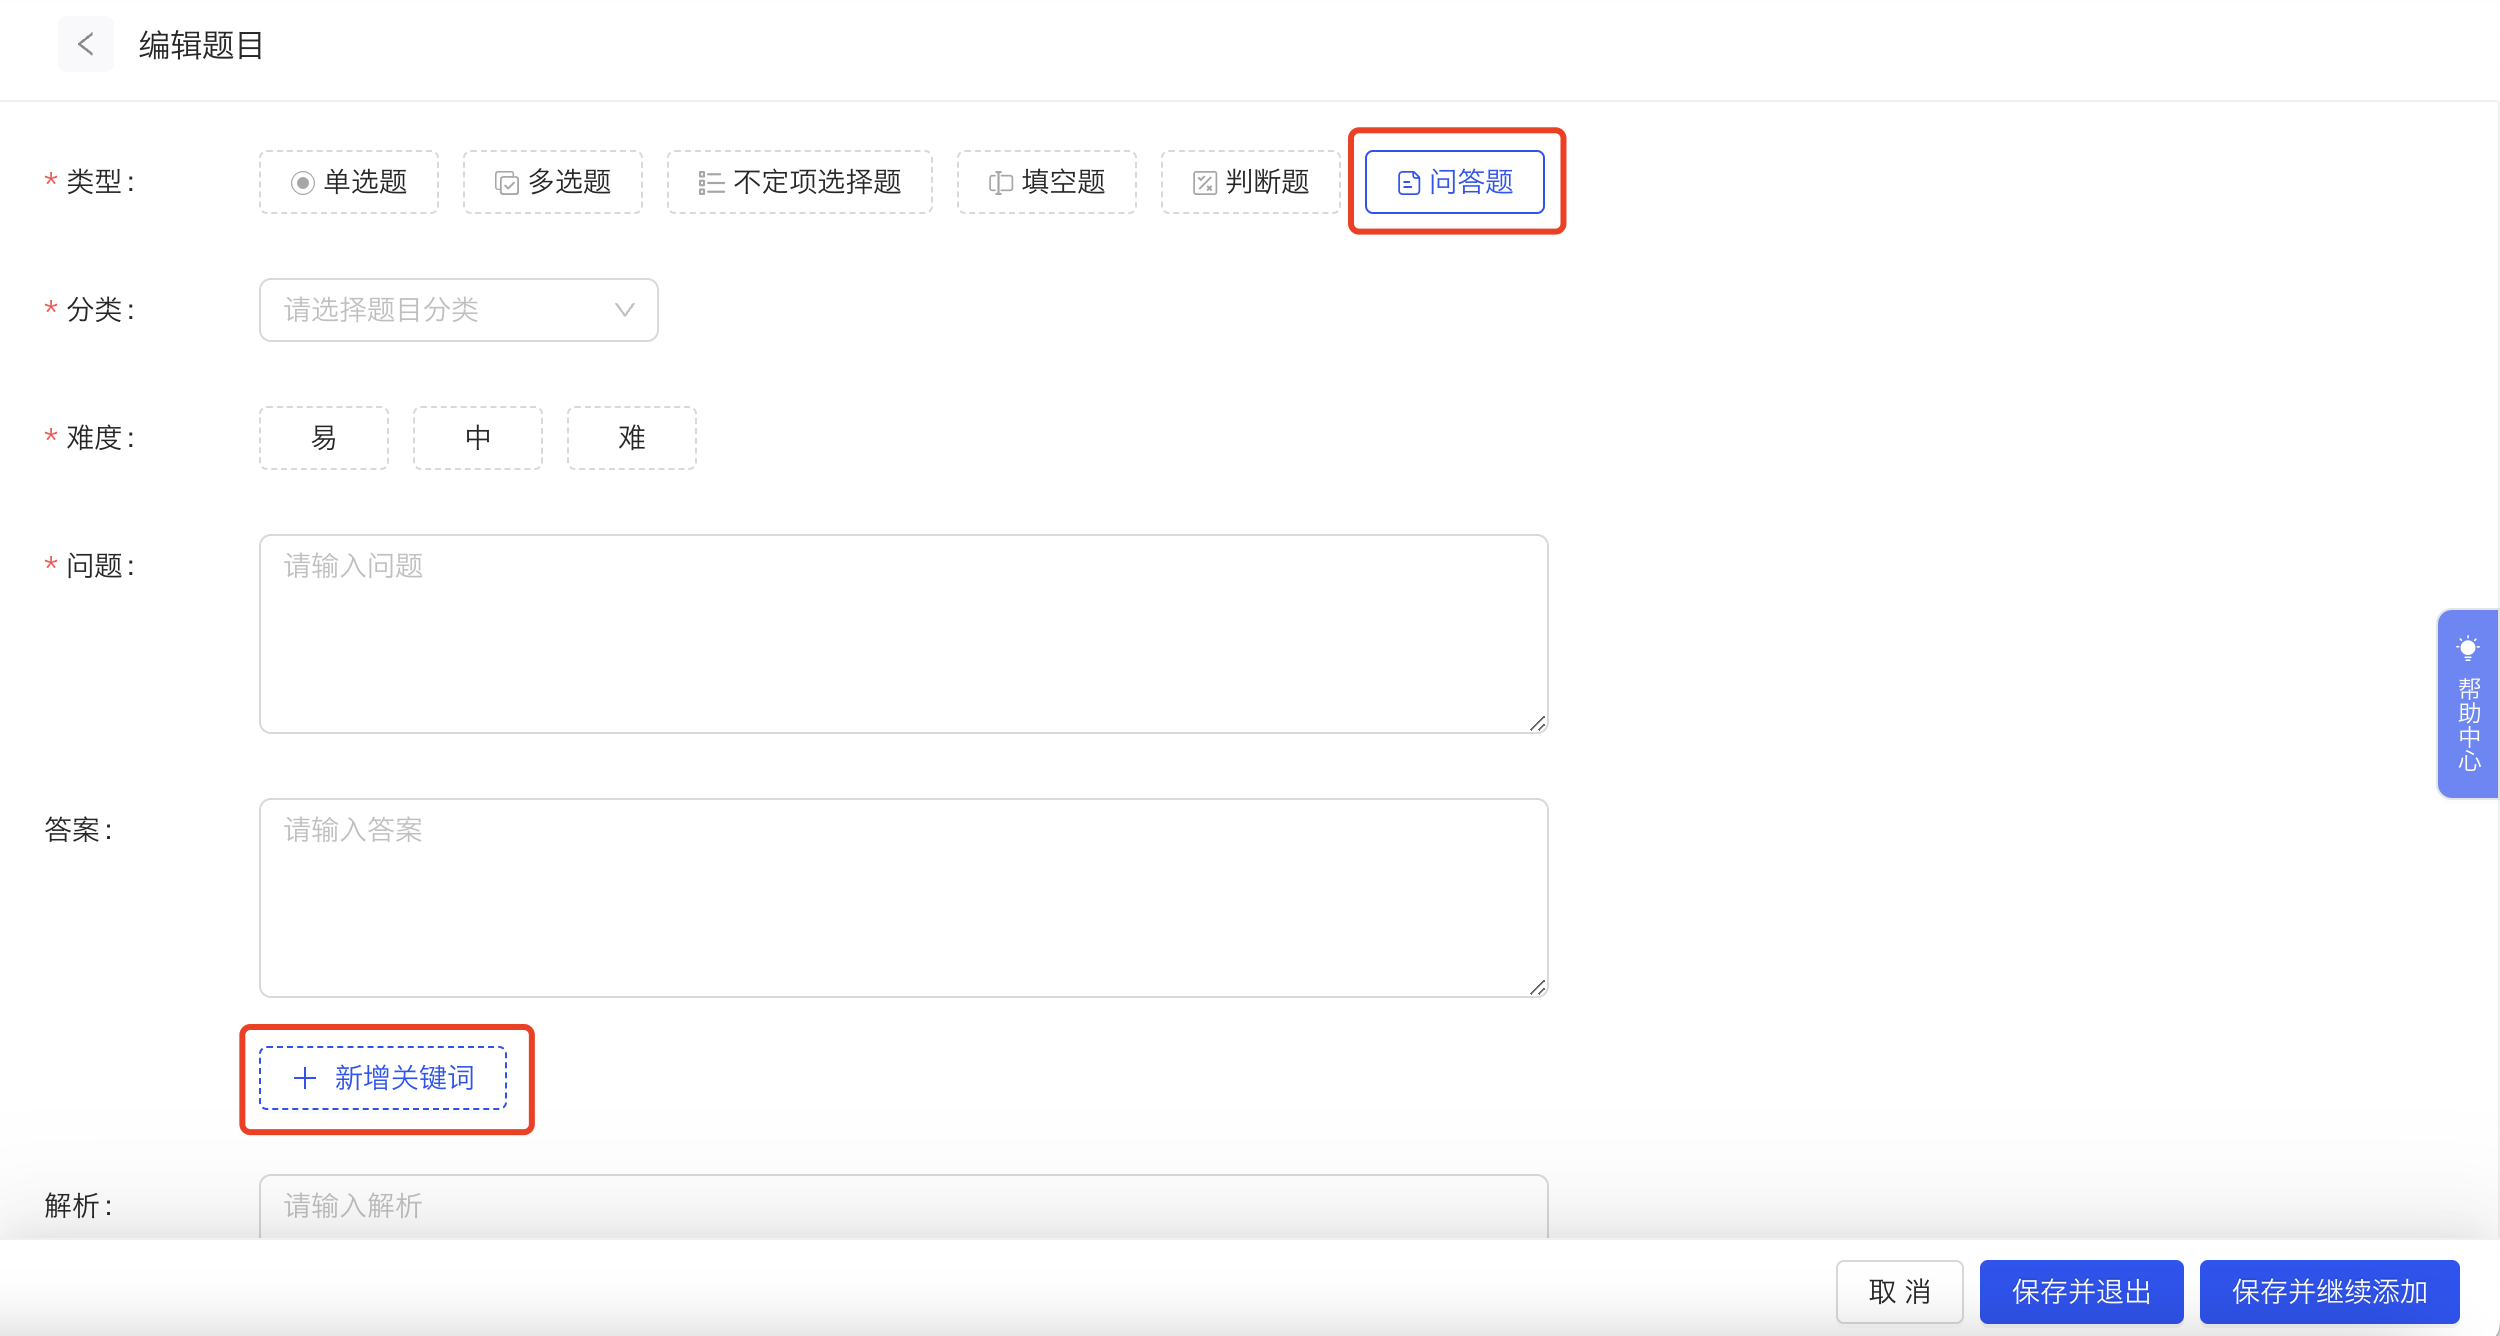
Task: Click the resize handle of the 答案 textarea
Action: pos(1538,987)
